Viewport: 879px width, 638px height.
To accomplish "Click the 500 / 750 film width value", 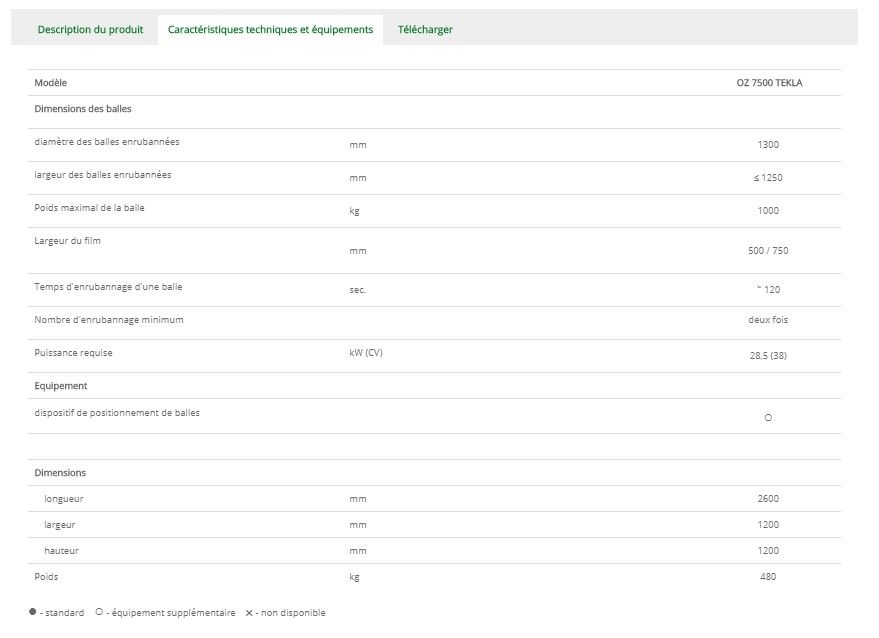I will click(768, 251).
